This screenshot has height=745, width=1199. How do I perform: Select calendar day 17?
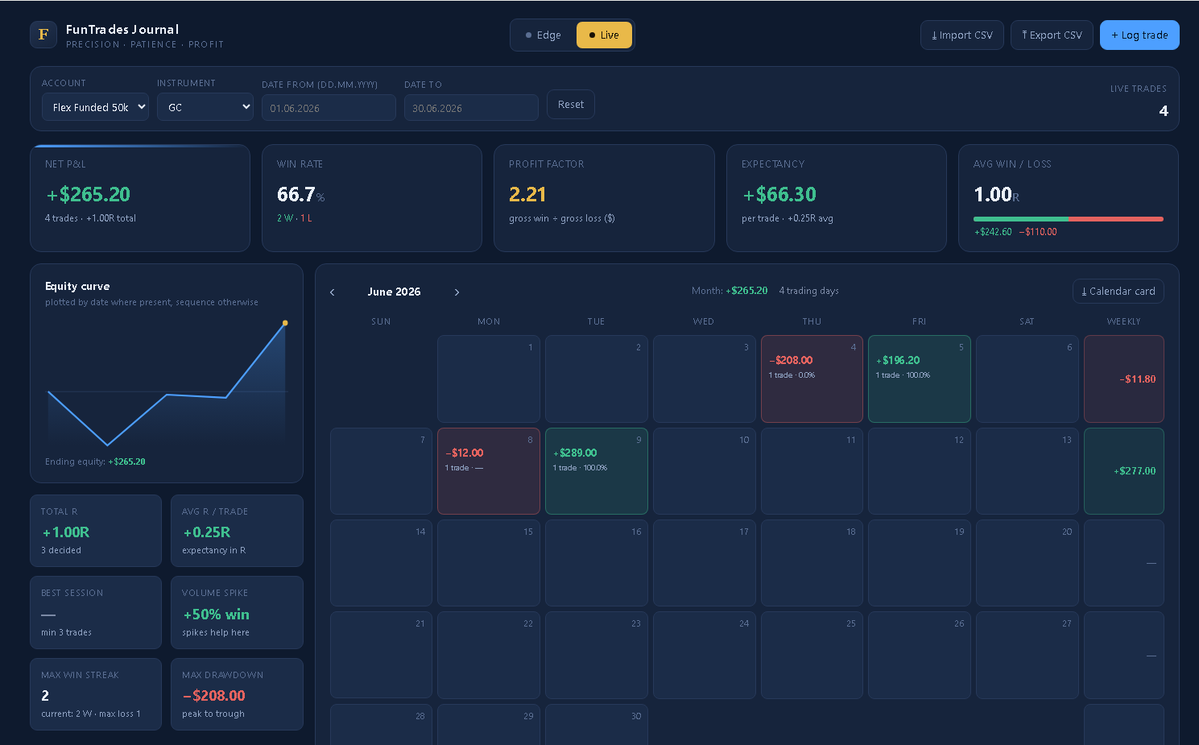(703, 564)
